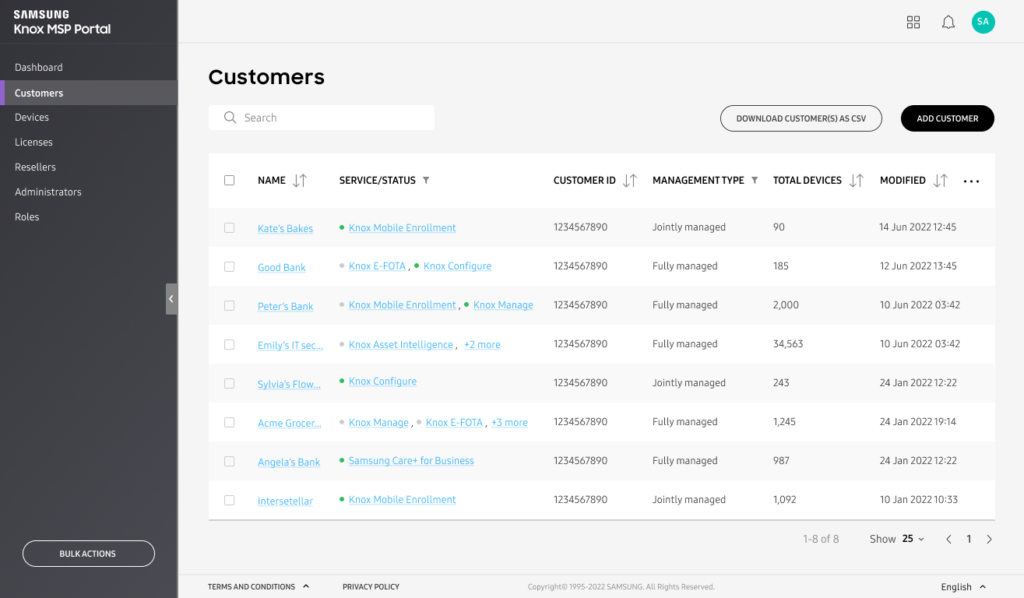The image size is (1024, 598).
Task: Open the table column options ellipsis
Action: [x=971, y=181]
